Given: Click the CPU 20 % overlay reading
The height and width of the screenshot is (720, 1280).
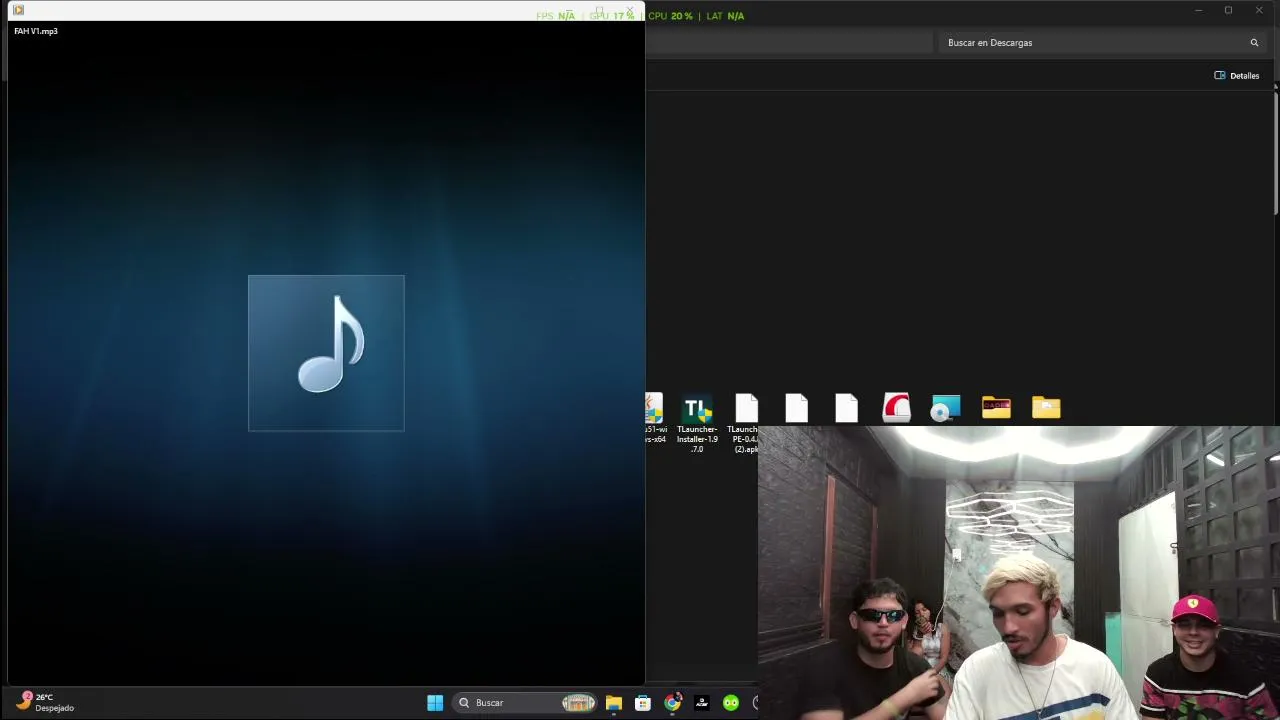Looking at the screenshot, I should (x=670, y=16).
